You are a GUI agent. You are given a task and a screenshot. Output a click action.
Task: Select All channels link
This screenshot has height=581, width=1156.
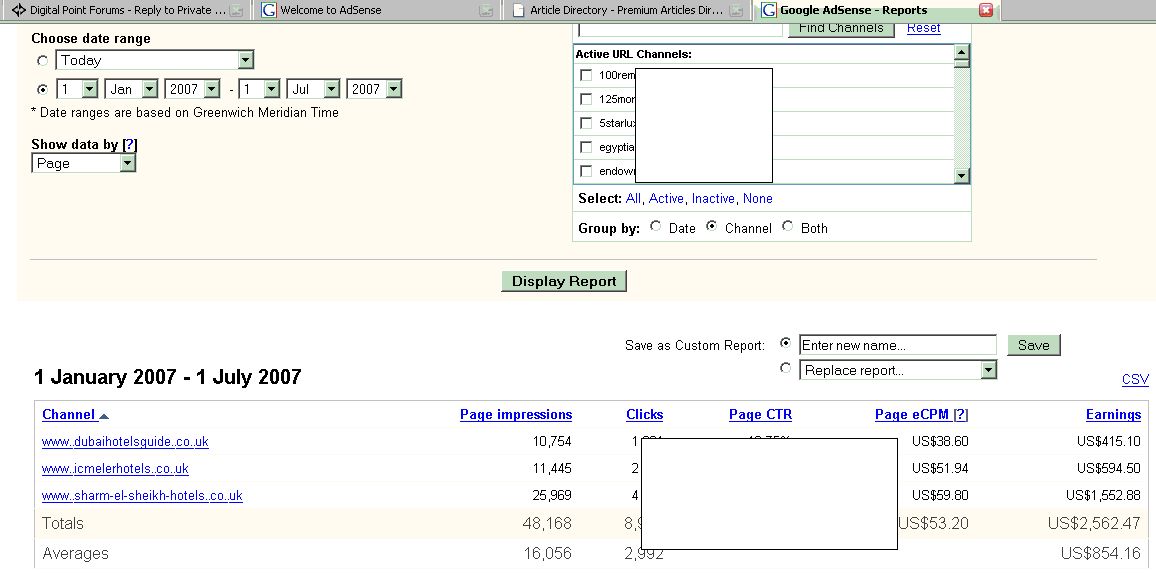tap(633, 198)
